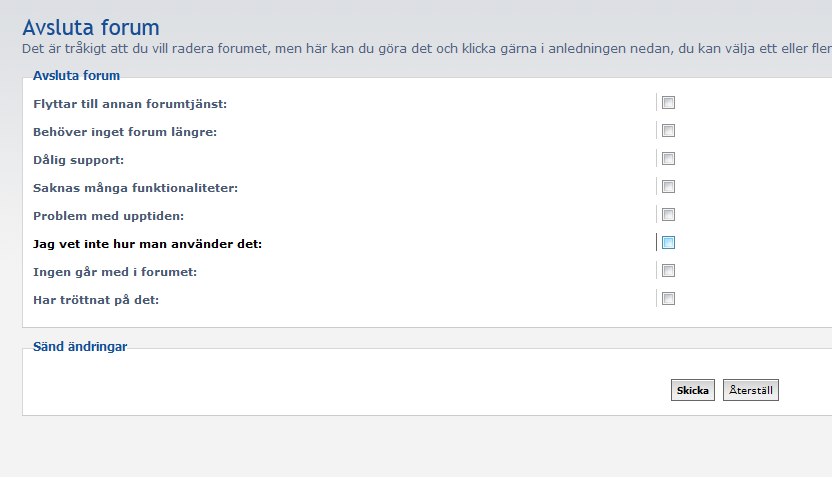The height and width of the screenshot is (477, 832).
Task: Check the "Flyttar till annan forumtjänst" checkbox
Action: pos(668,102)
